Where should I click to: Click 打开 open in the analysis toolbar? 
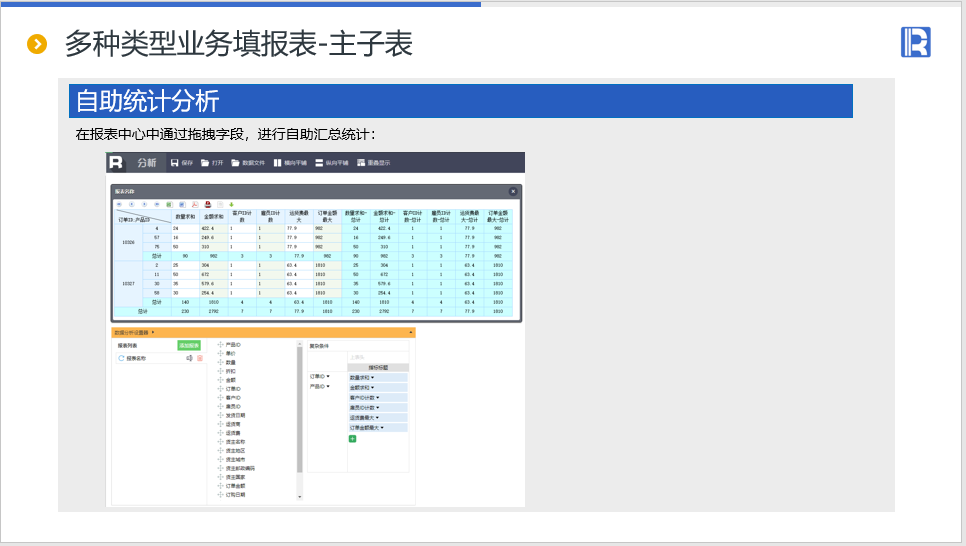(x=212, y=162)
